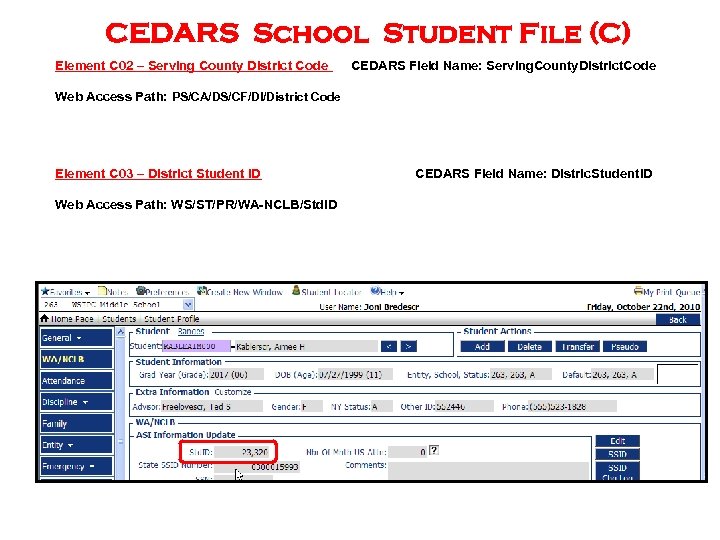Click the Back button

pyautogui.click(x=678, y=320)
